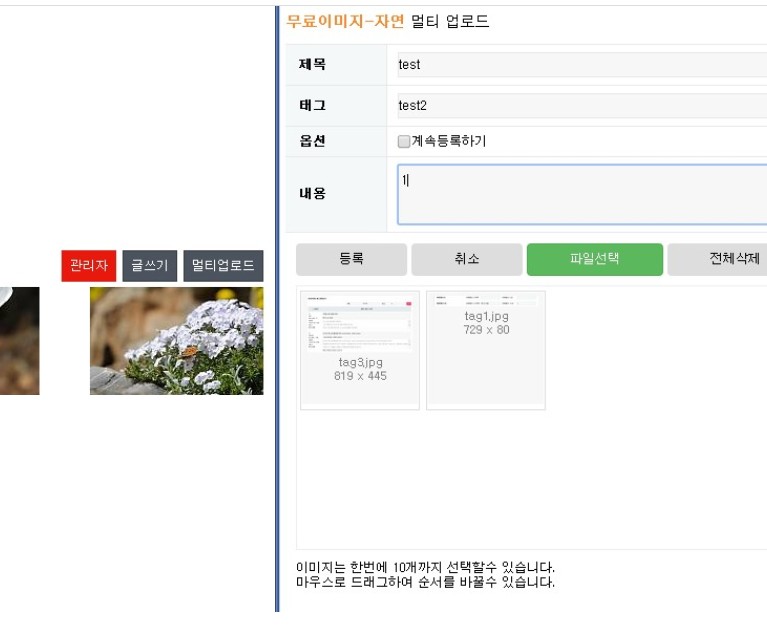Click inside the 내용 text area

click(580, 195)
